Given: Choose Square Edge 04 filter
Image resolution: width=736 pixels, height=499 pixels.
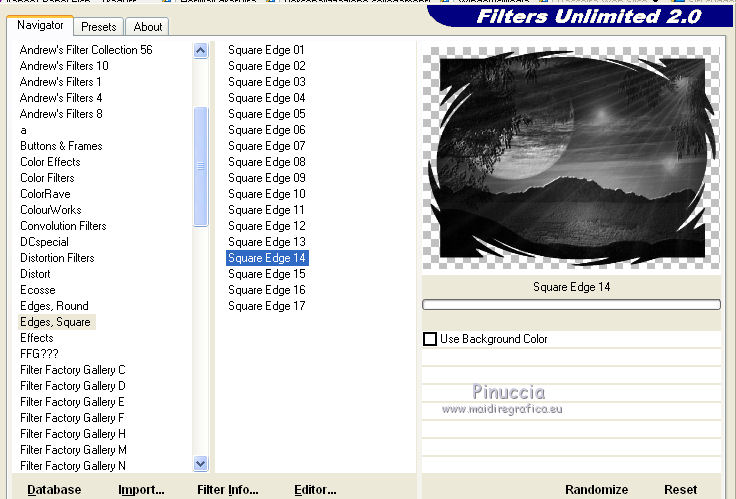Looking at the screenshot, I should [x=266, y=98].
